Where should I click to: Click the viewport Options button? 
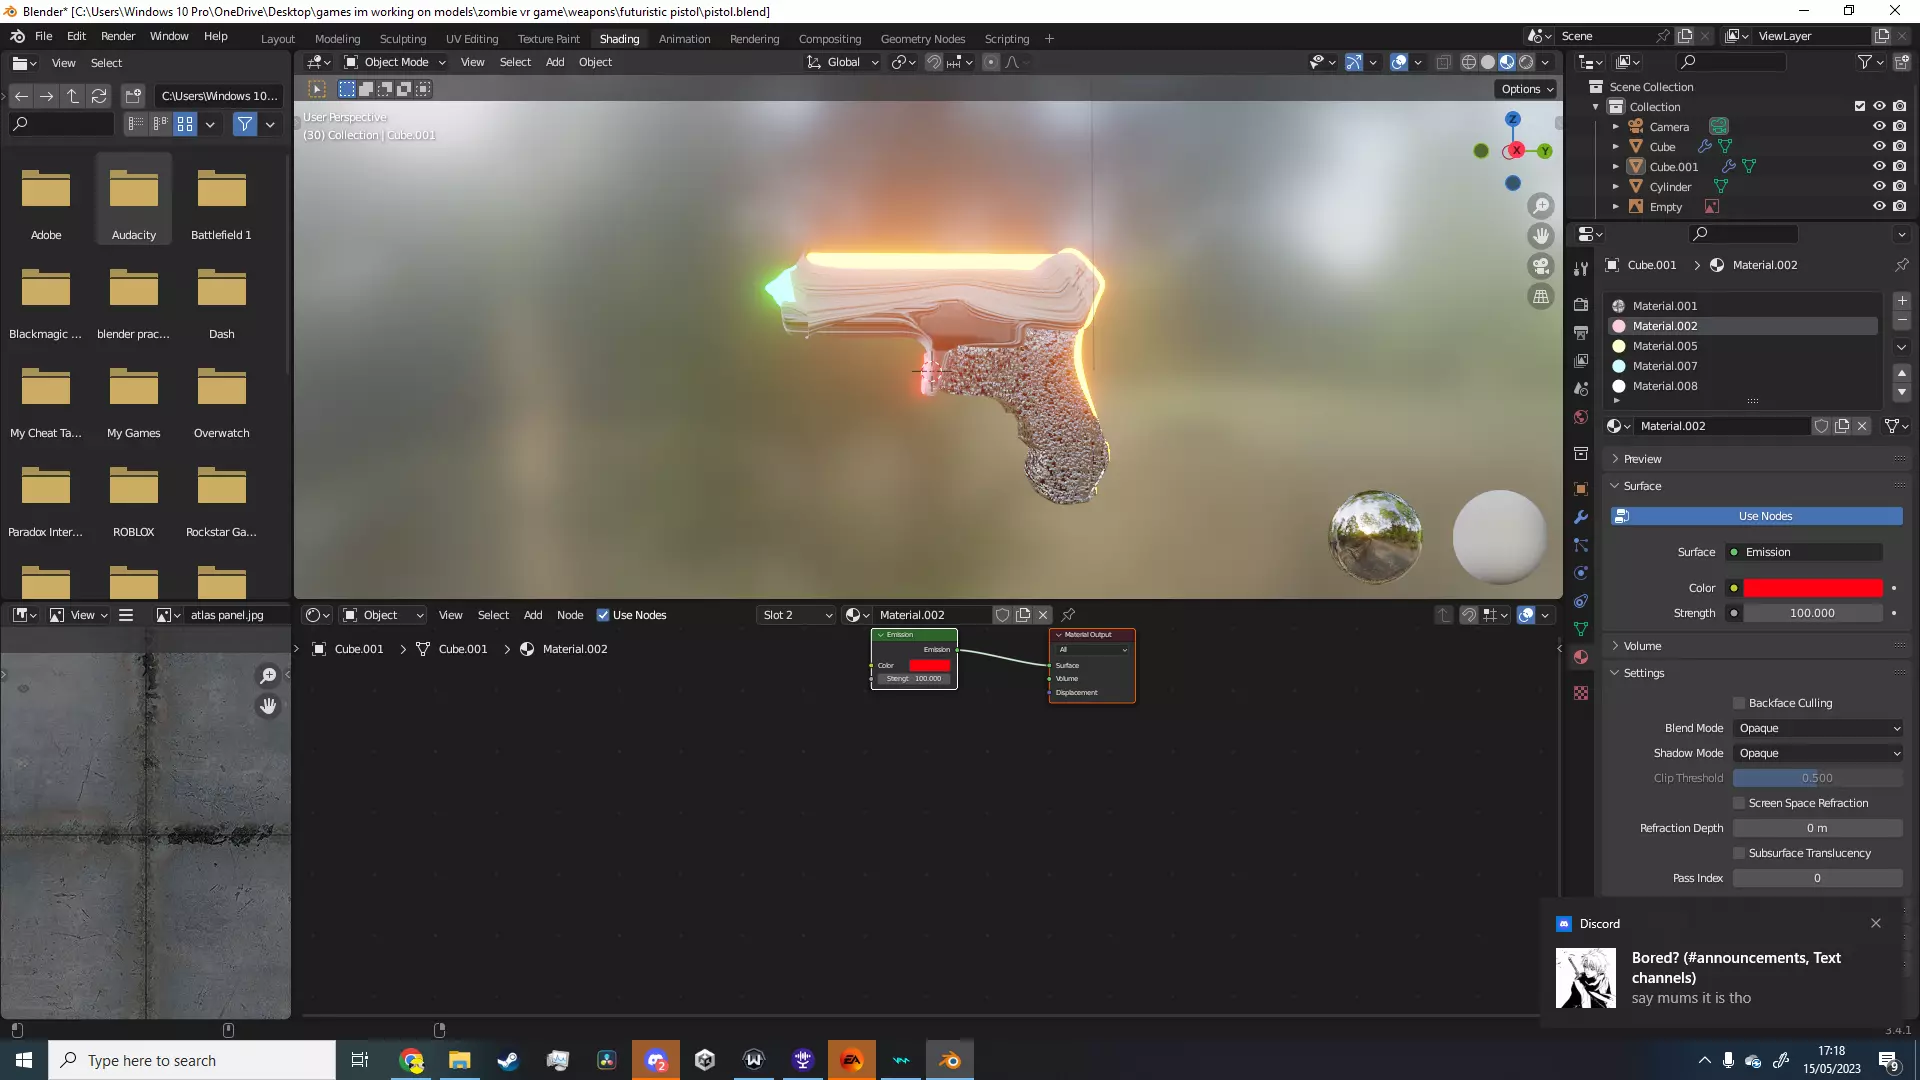[1526, 89]
